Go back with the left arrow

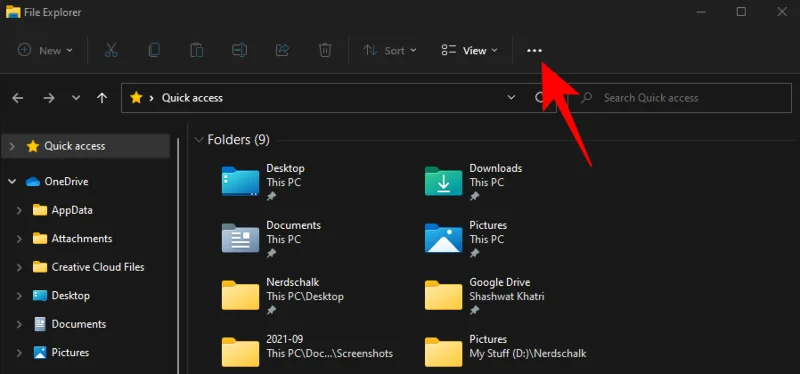coord(18,98)
